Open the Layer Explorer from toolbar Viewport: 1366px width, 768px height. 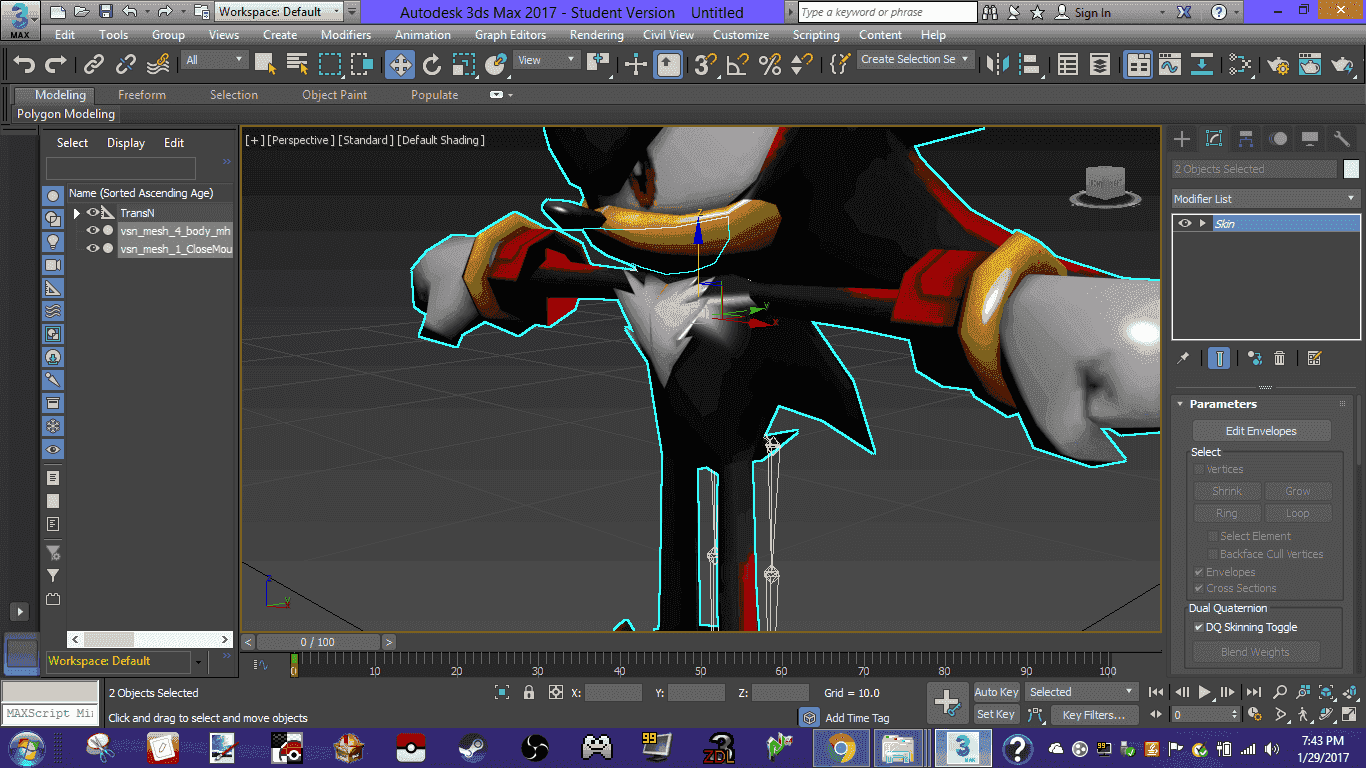(1100, 65)
